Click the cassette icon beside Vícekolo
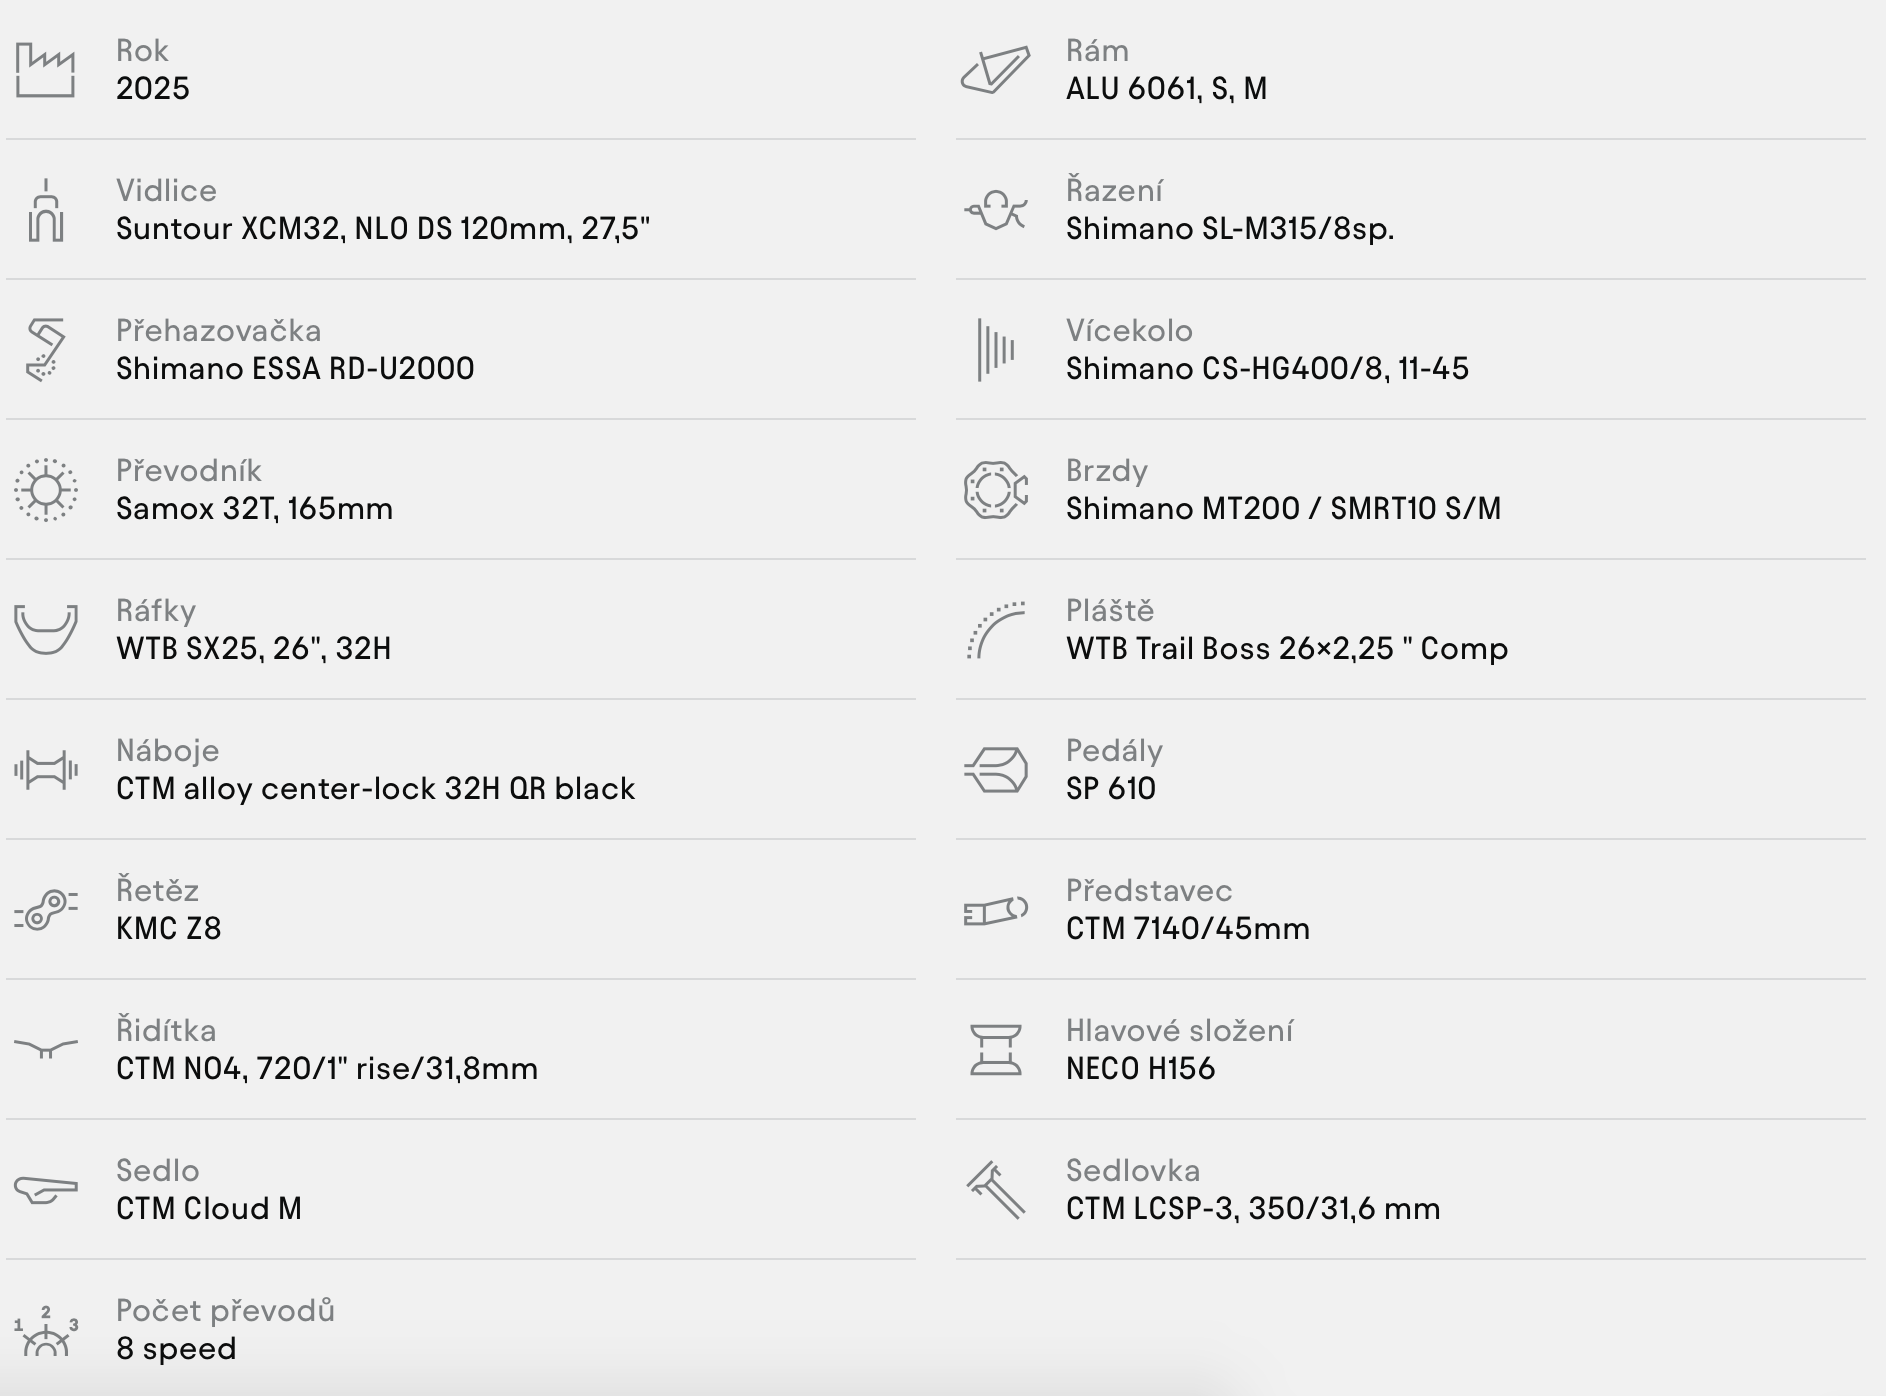 point(995,350)
